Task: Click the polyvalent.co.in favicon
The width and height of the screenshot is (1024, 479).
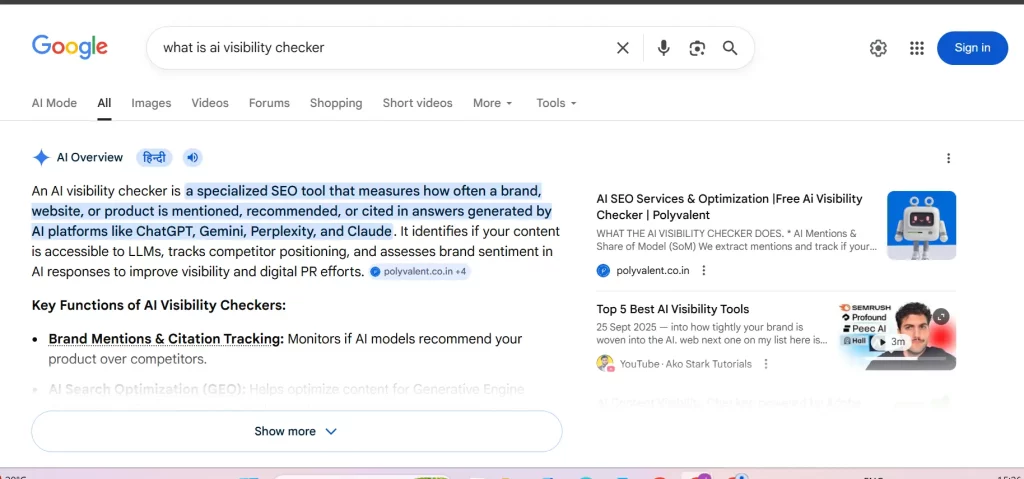Action: pos(603,271)
